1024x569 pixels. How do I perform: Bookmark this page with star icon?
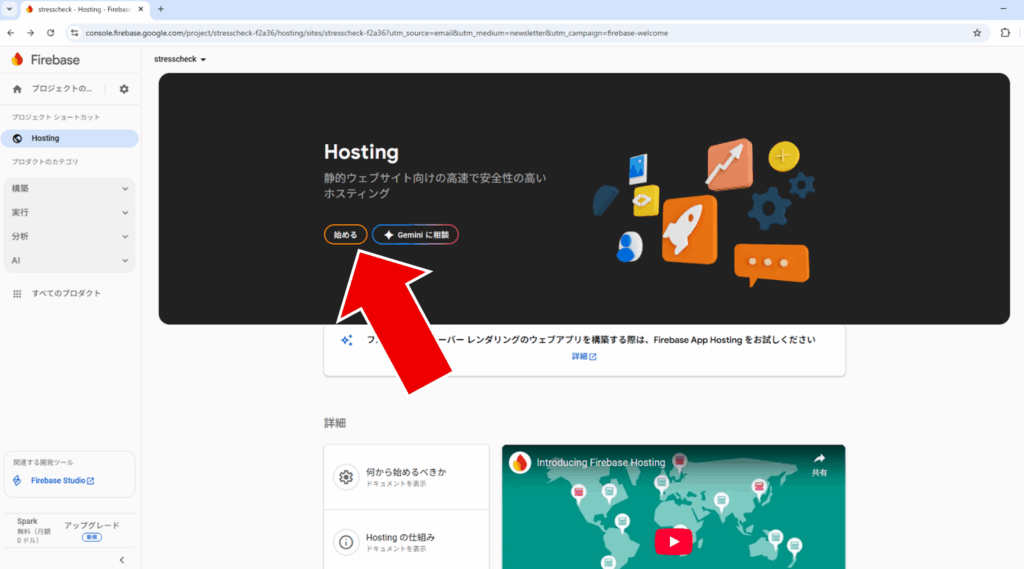point(977,33)
